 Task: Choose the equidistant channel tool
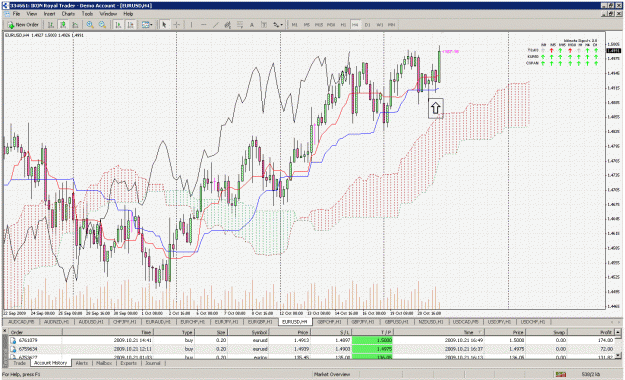228,25
